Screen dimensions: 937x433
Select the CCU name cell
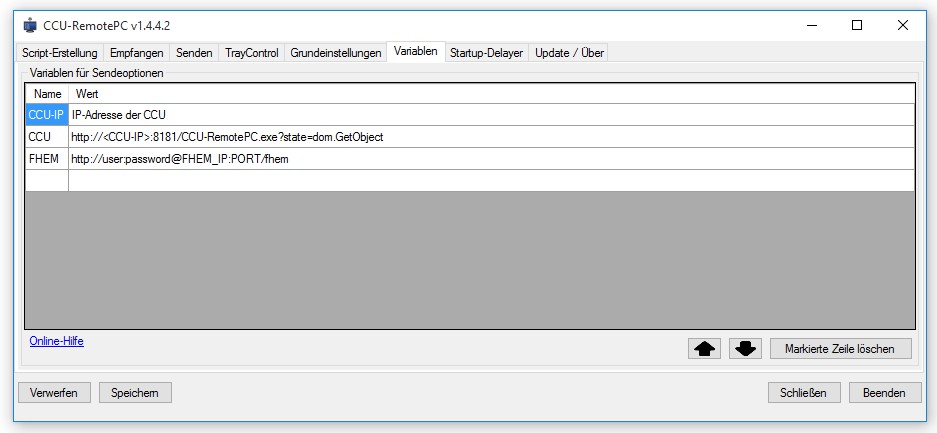pyautogui.click(x=47, y=137)
